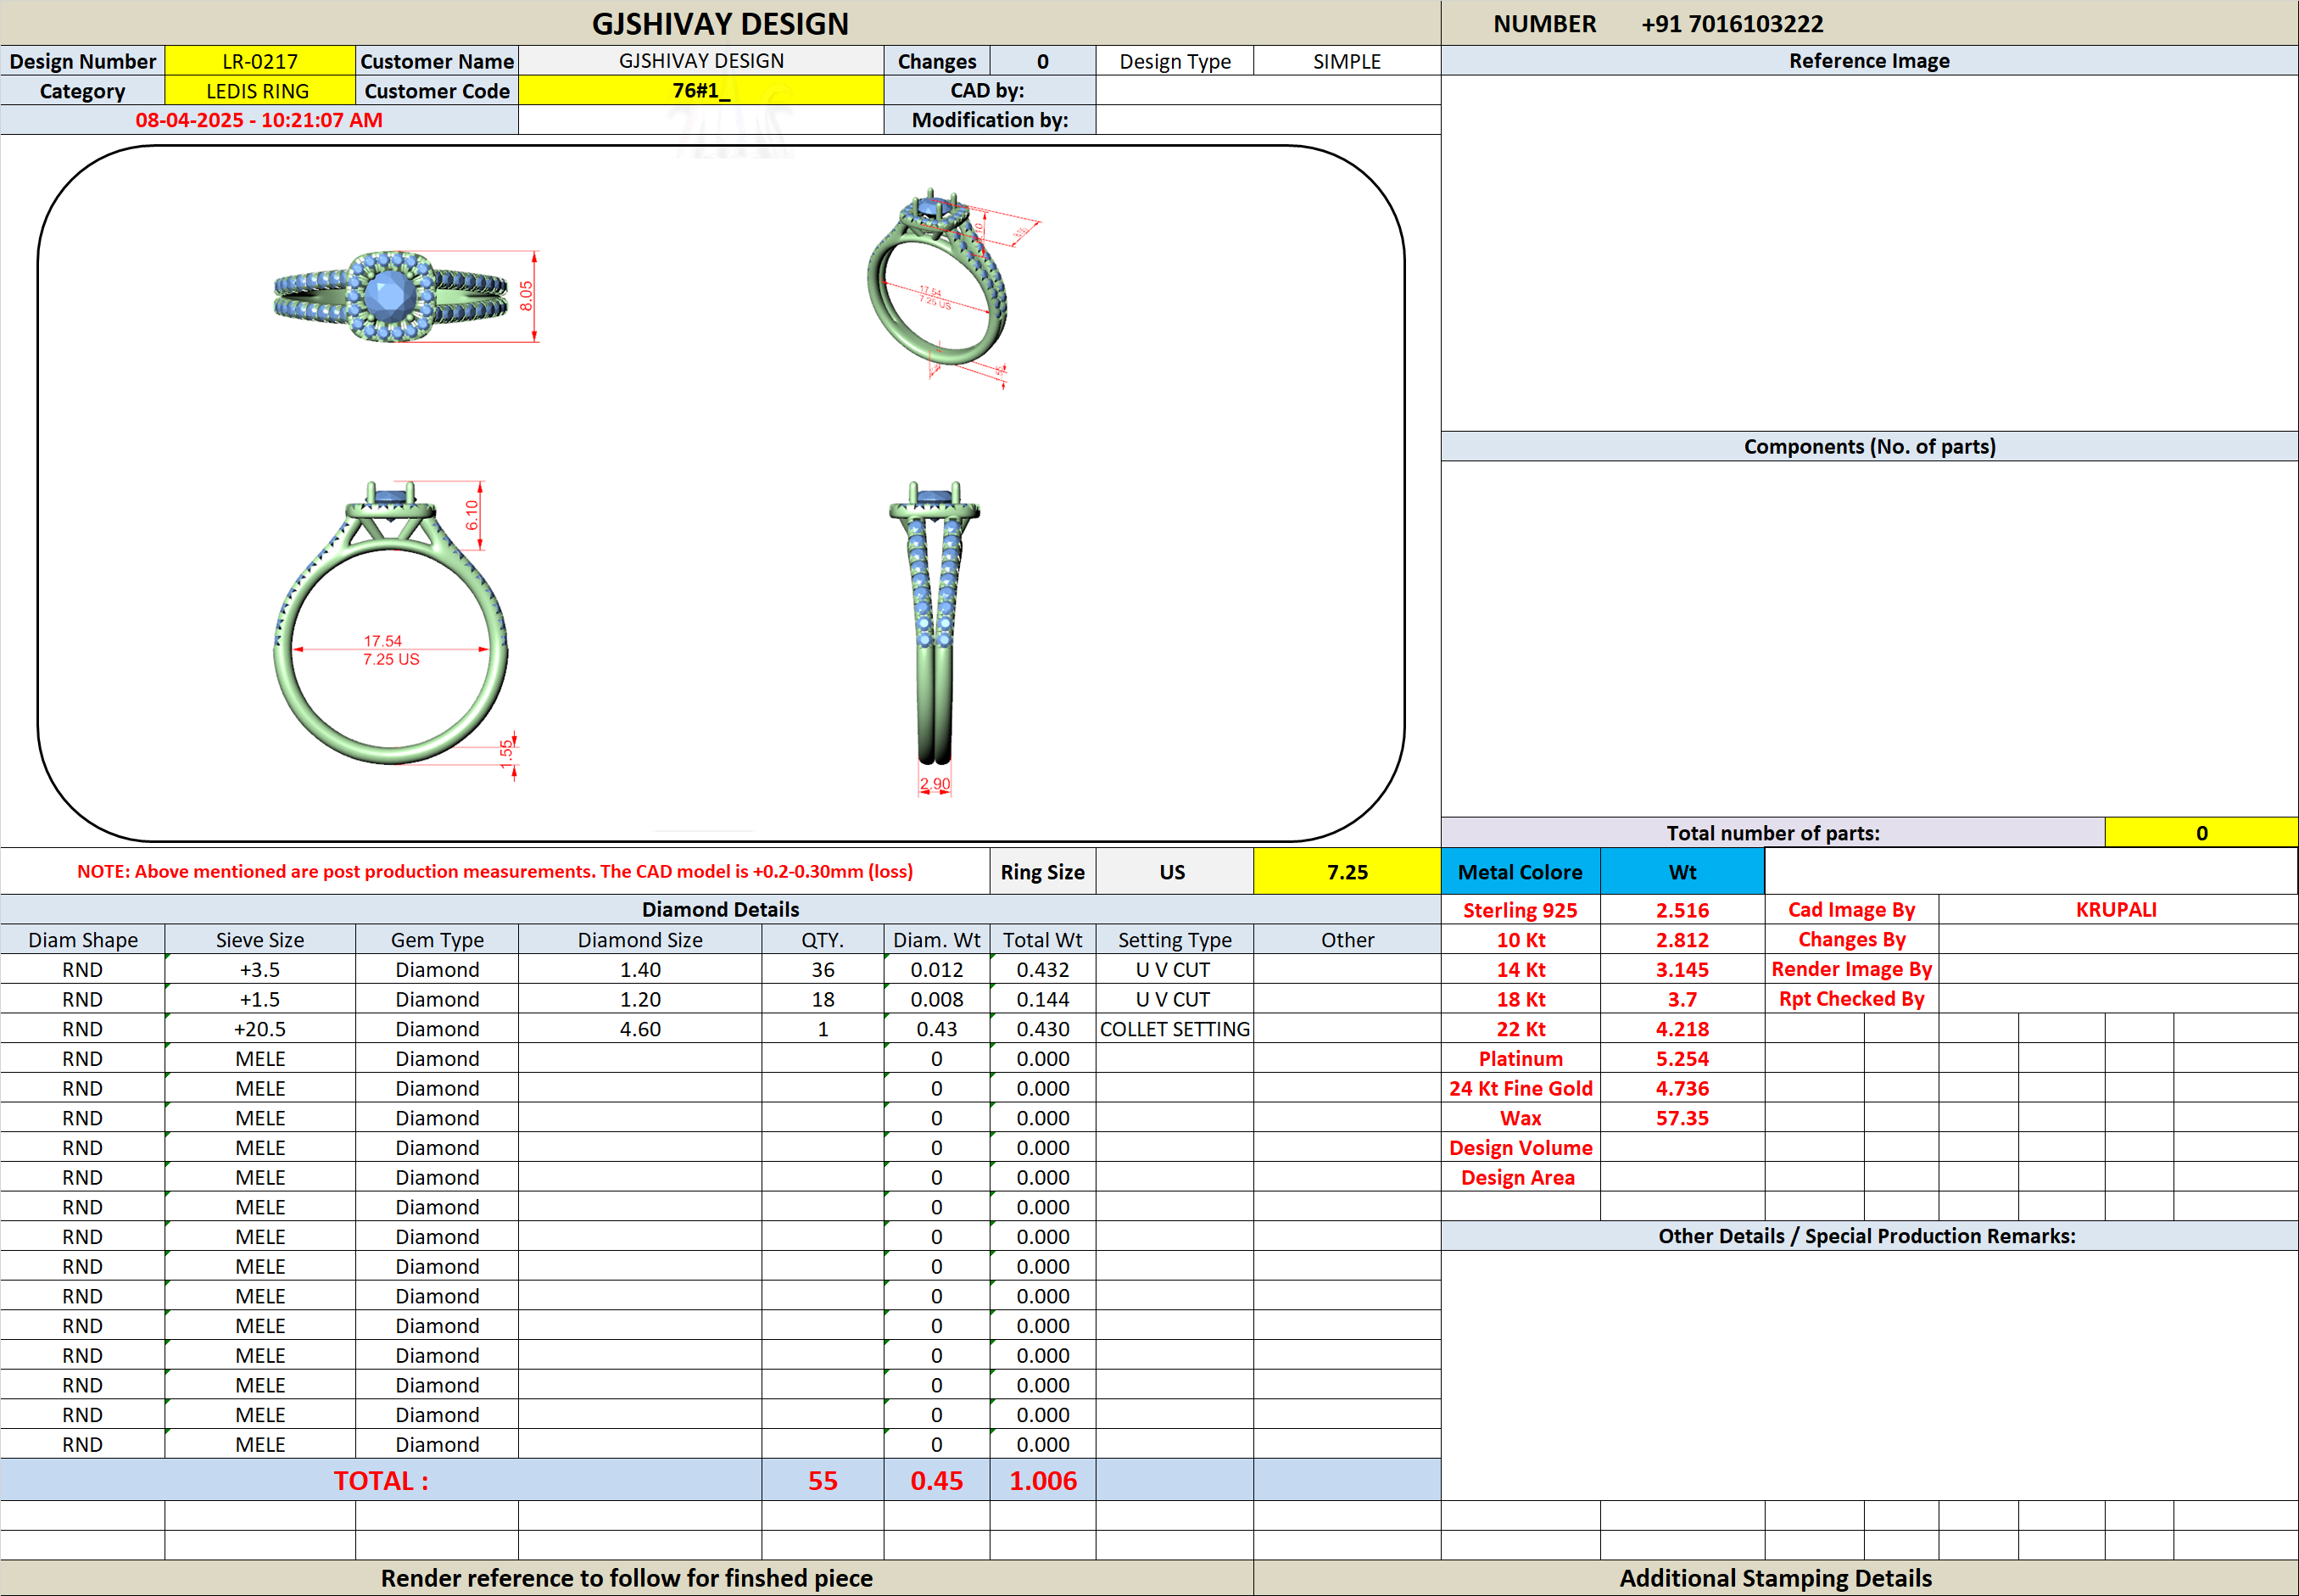Select the KRUPALI cad image by cell

click(2117, 910)
